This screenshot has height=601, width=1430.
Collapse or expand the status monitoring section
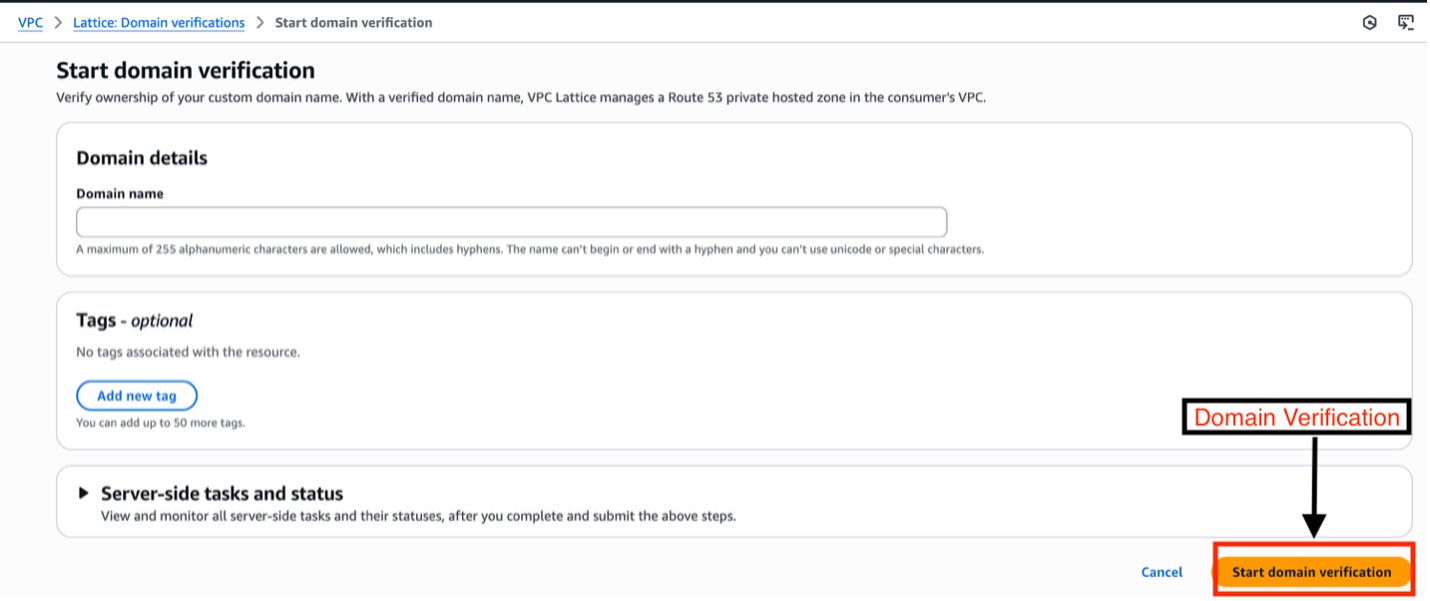[x=85, y=493]
